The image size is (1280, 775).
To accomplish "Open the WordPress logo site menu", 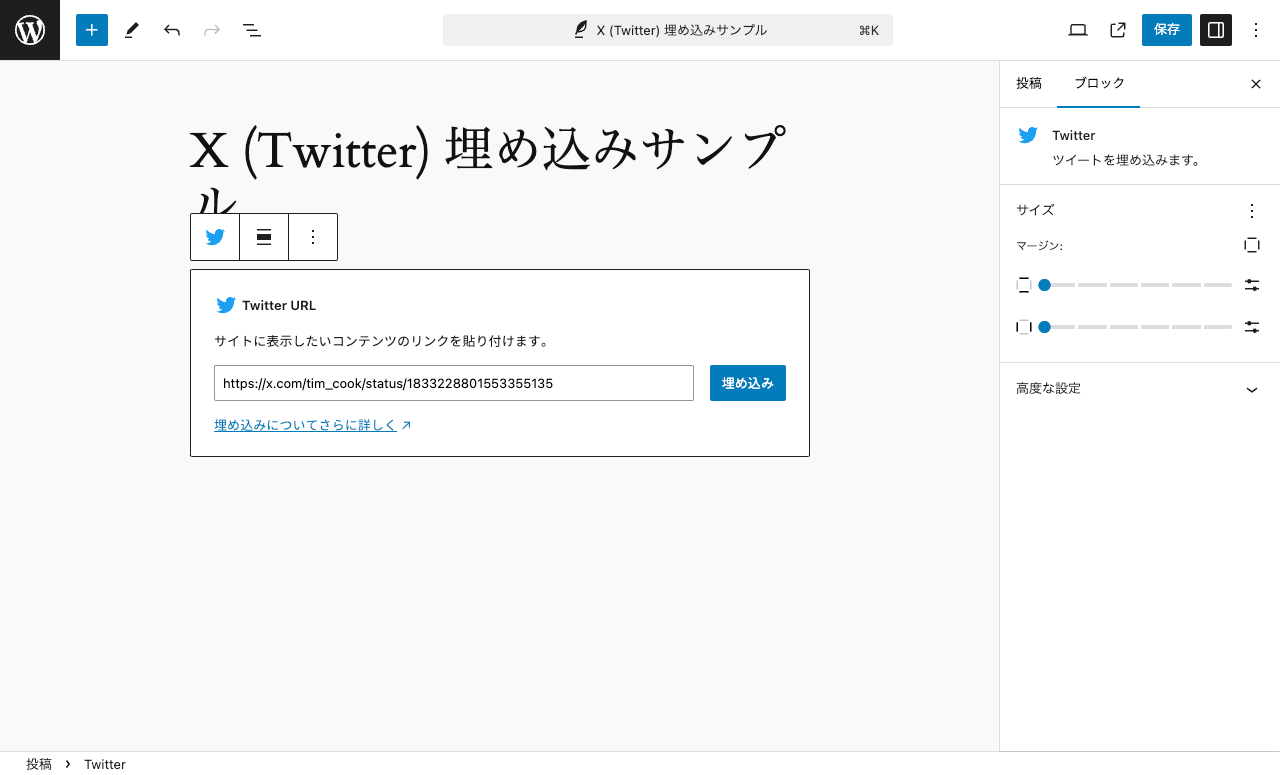I will pyautogui.click(x=30, y=30).
